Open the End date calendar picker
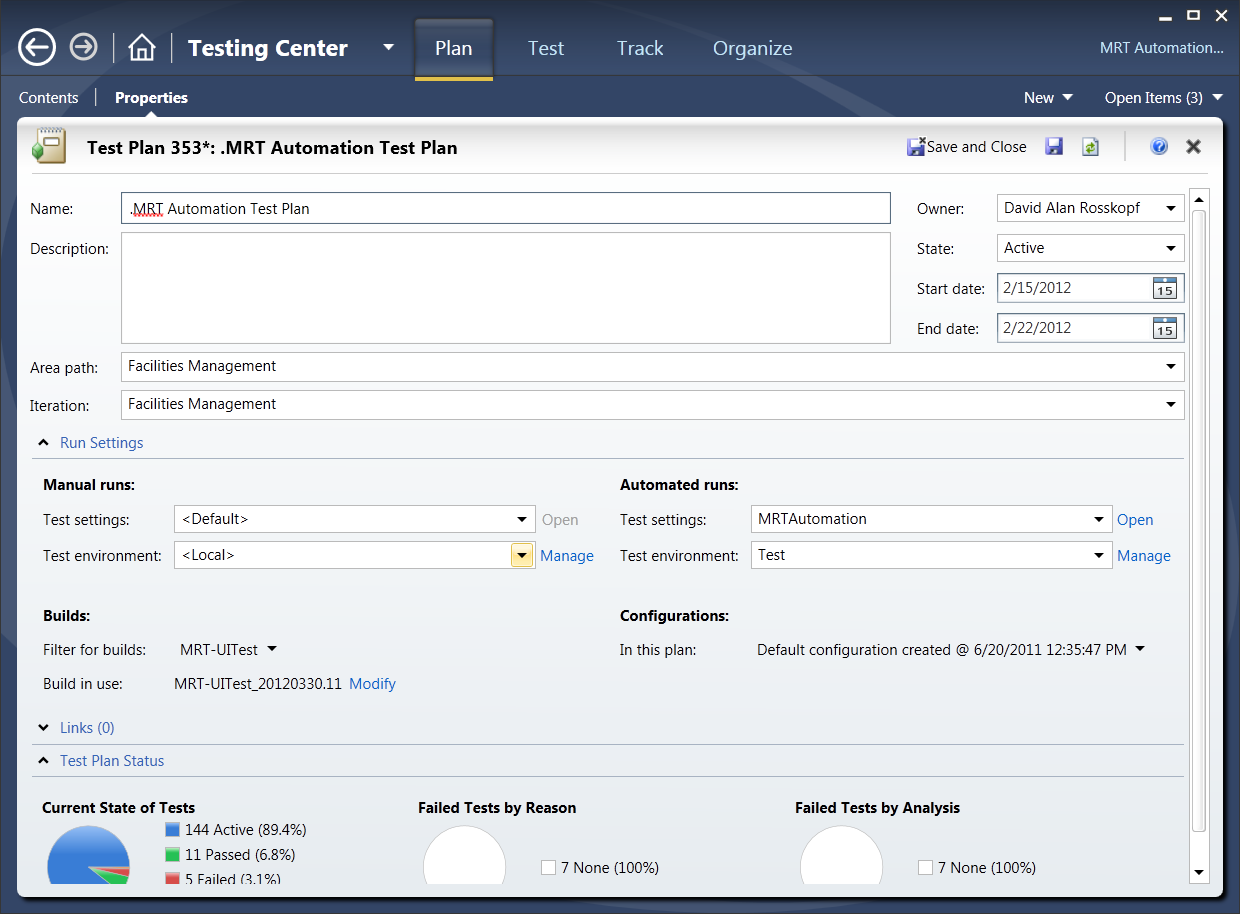Image resolution: width=1240 pixels, height=914 pixels. 1164,328
